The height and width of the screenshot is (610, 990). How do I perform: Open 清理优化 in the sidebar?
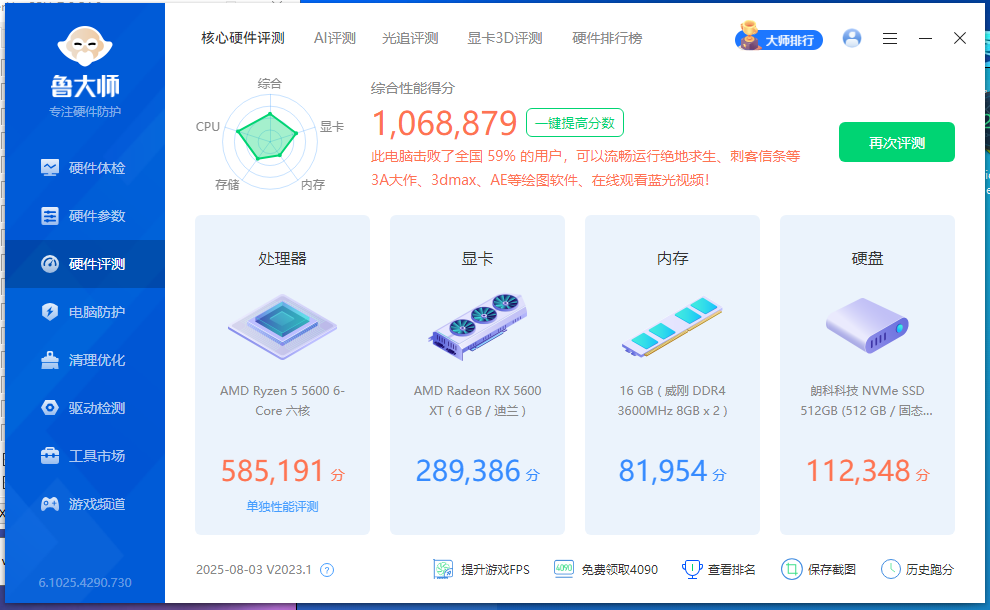coord(83,360)
